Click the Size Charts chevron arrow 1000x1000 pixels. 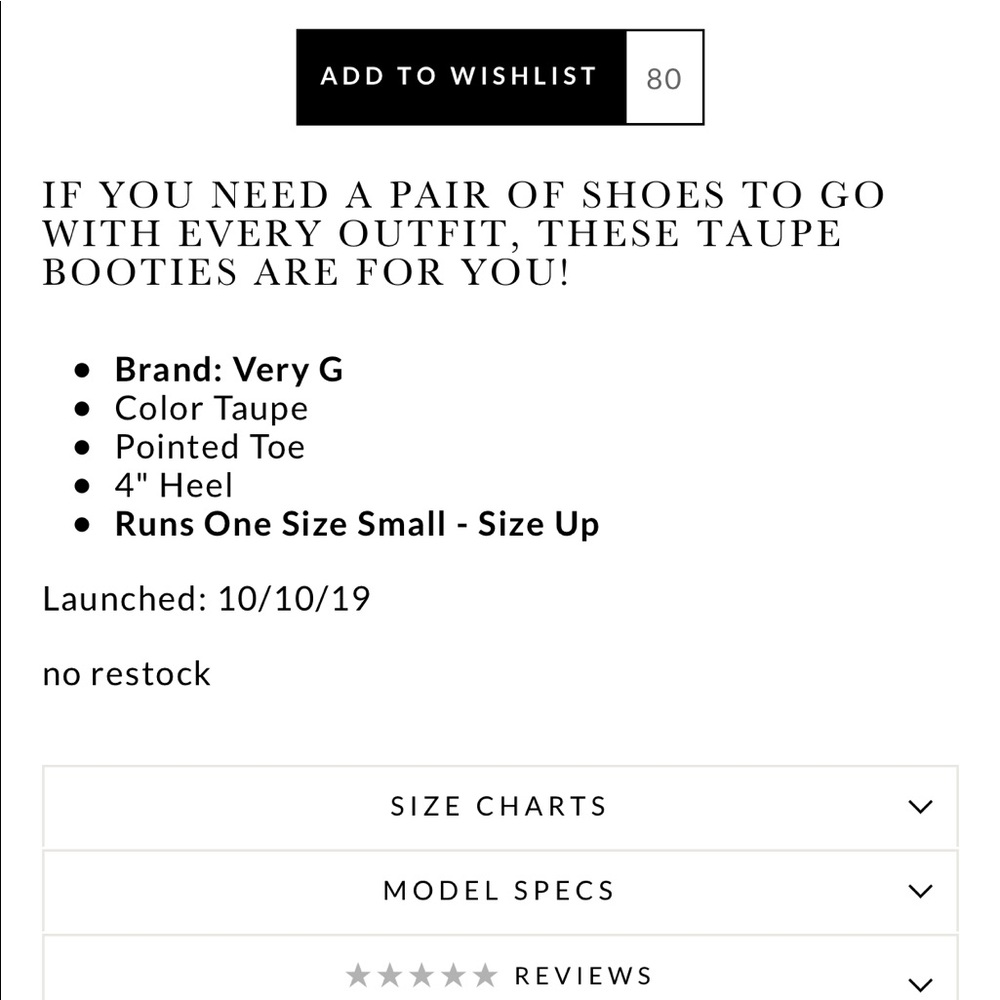(x=920, y=807)
